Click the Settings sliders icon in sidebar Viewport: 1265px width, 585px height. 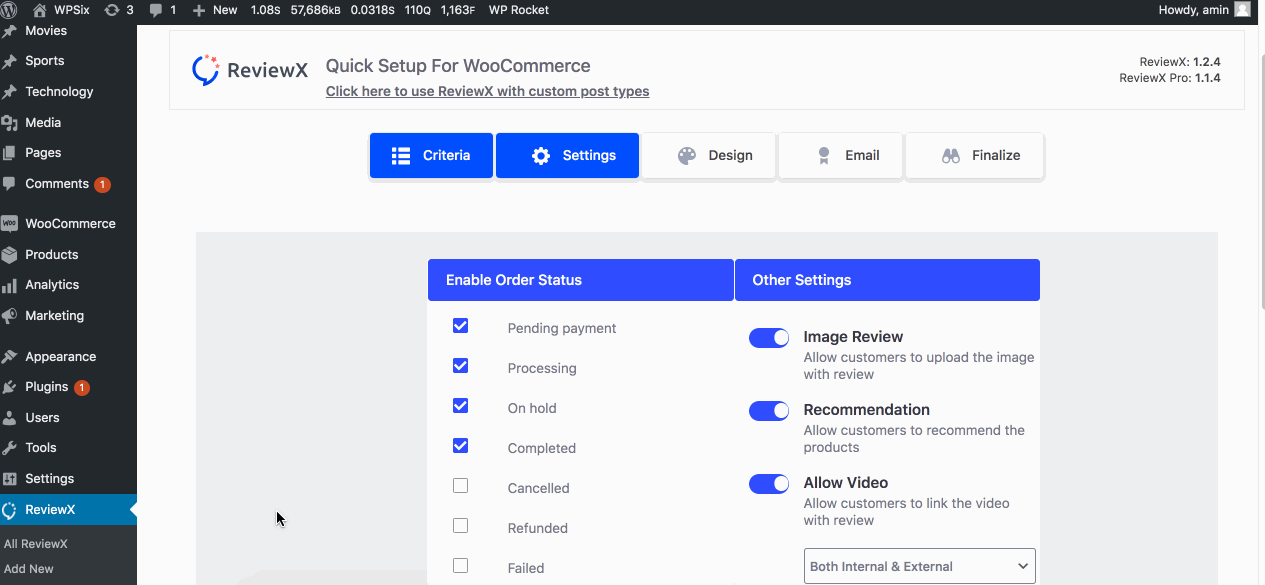tap(10, 479)
